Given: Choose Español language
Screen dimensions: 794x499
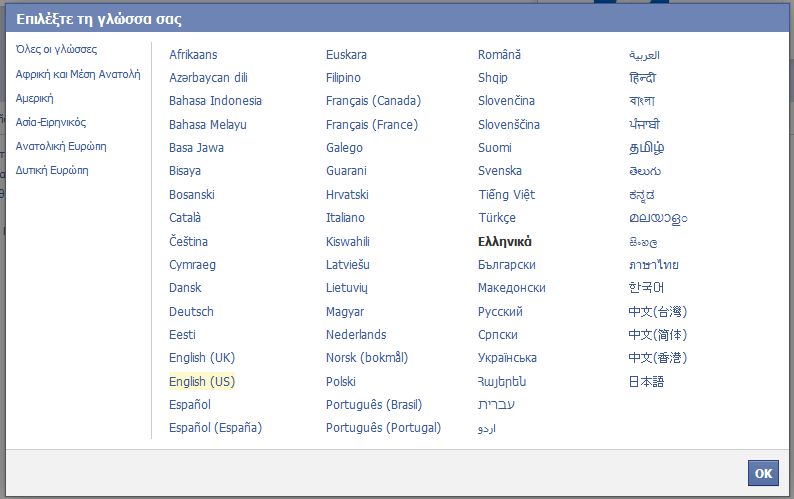Looking at the screenshot, I should click(189, 405).
